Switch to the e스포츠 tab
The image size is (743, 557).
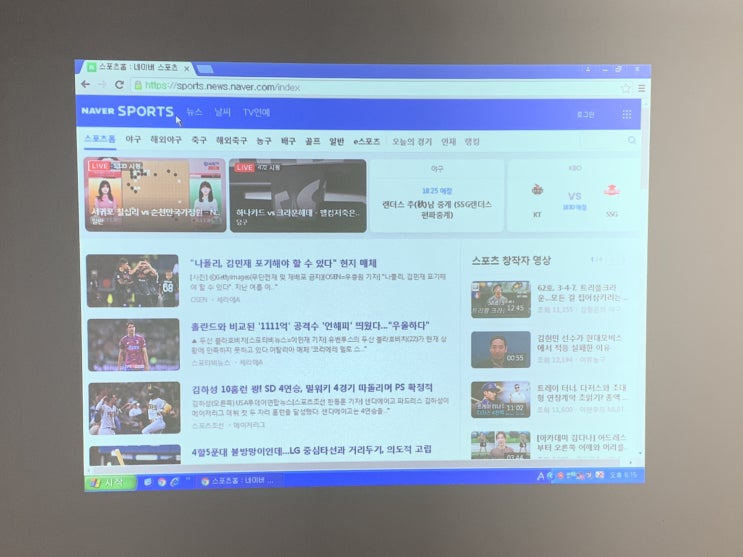tap(366, 142)
